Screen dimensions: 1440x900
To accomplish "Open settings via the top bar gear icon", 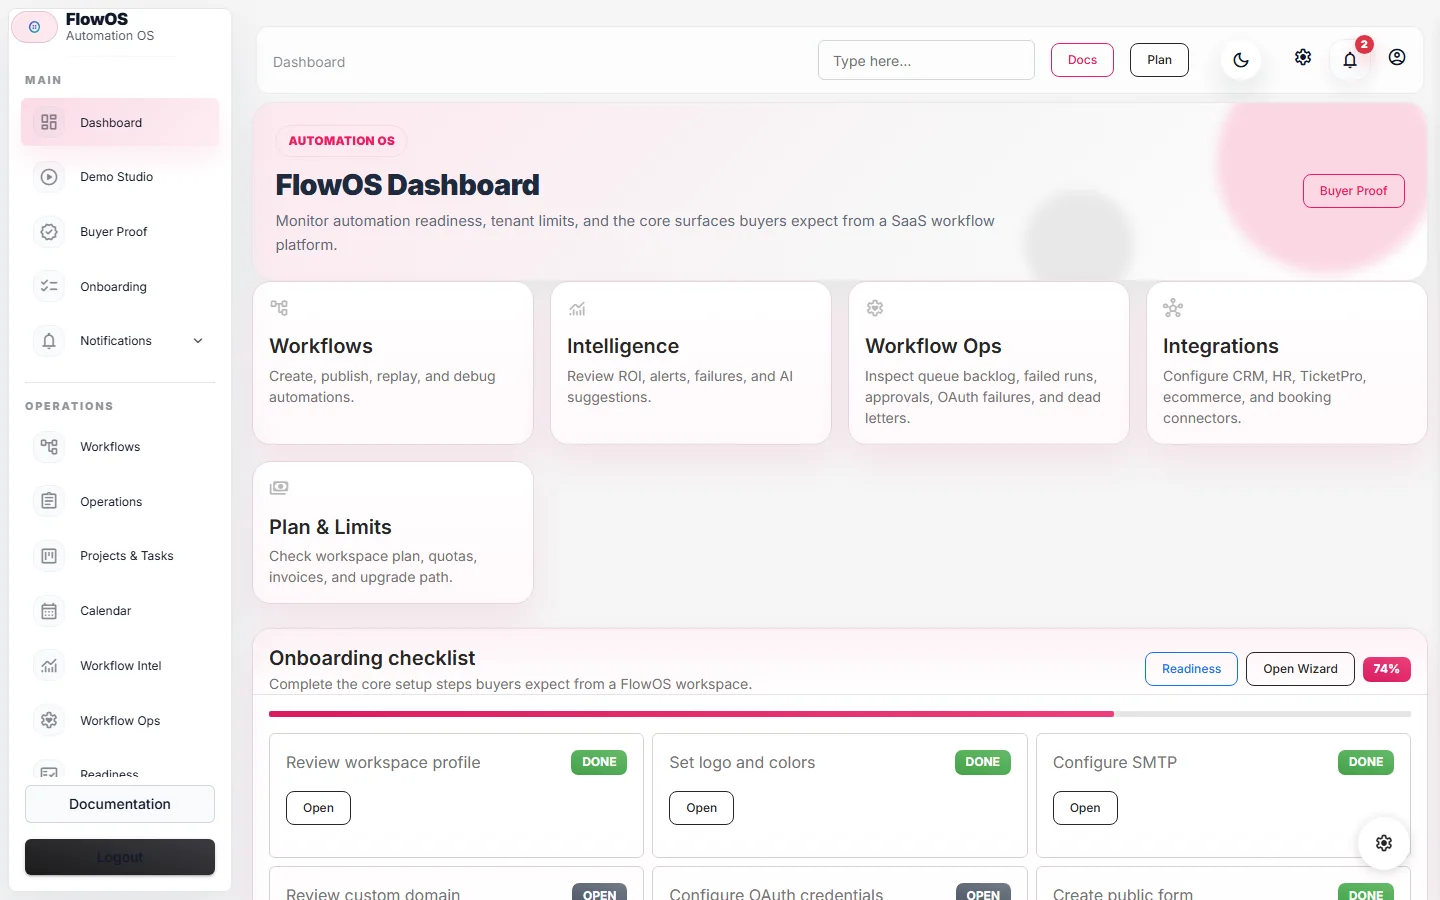I will coord(1303,57).
